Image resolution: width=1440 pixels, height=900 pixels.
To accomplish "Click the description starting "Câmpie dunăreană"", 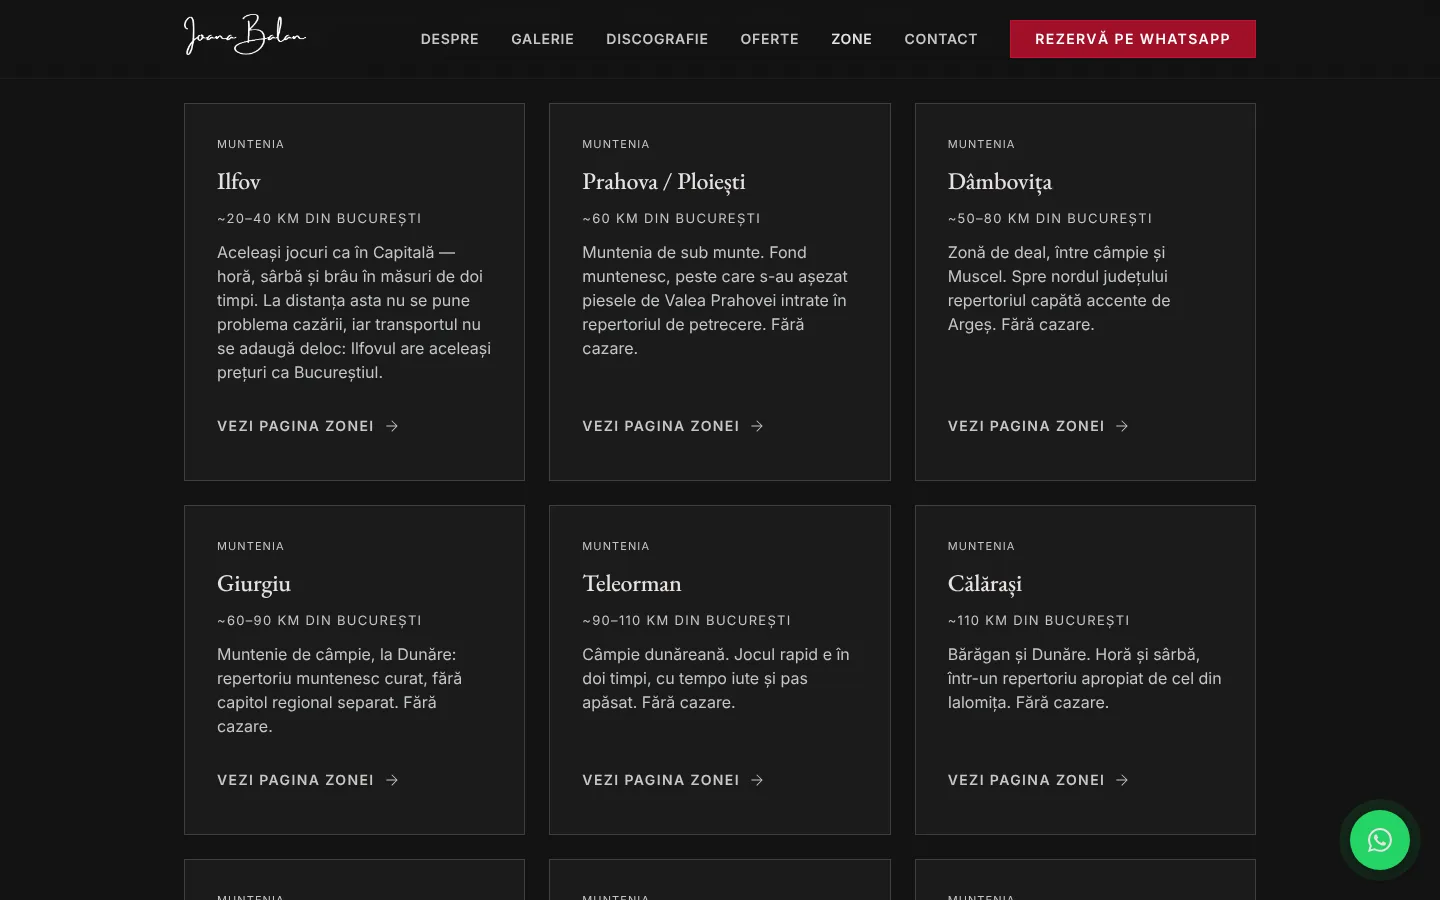I will coord(716,678).
